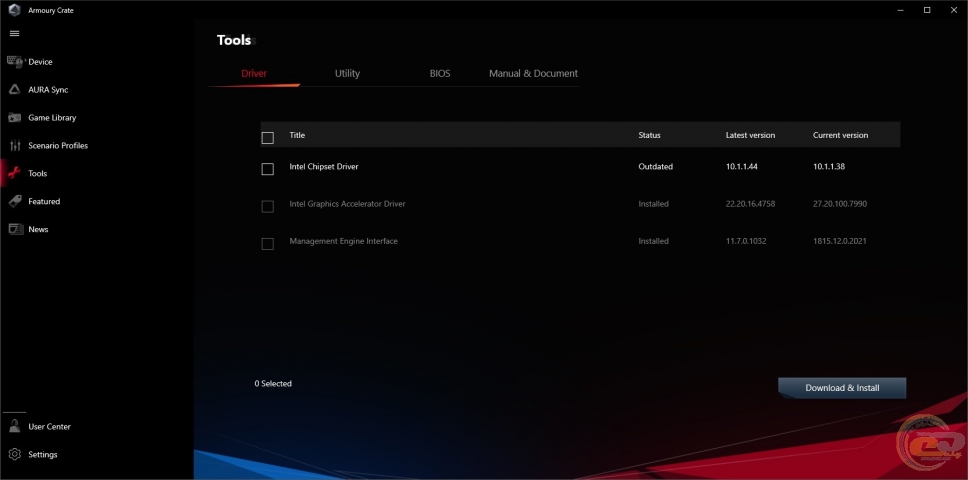The width and height of the screenshot is (968, 480).
Task: Click the News icon in sidebar
Action: pyautogui.click(x=15, y=229)
